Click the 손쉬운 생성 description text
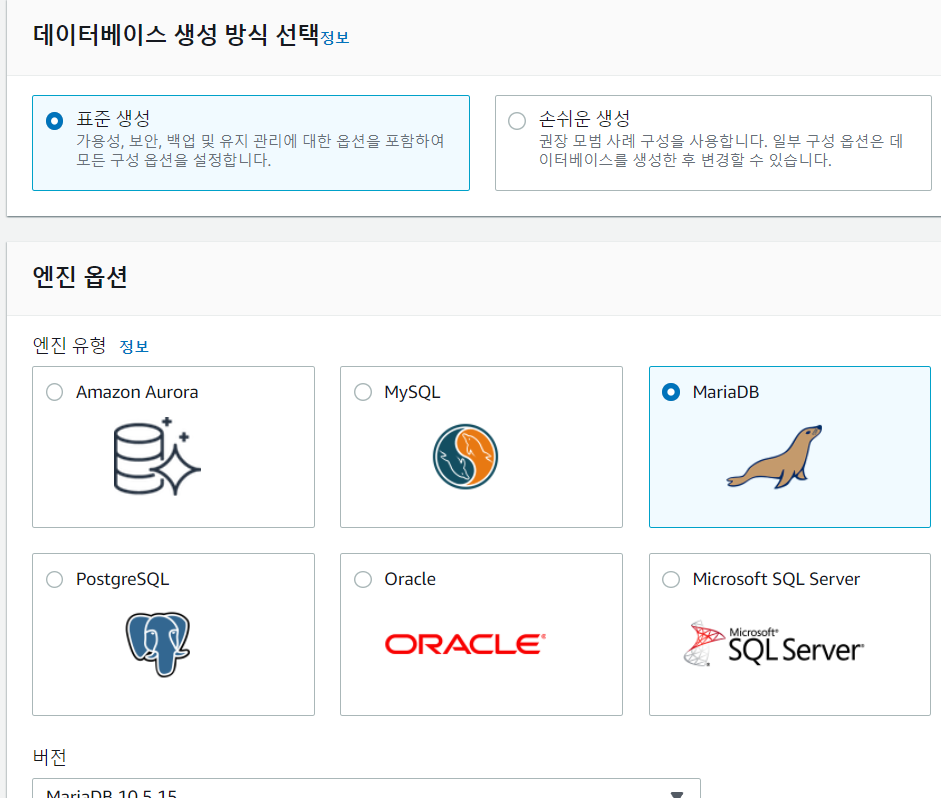Image resolution: width=941 pixels, height=798 pixels. 721,151
